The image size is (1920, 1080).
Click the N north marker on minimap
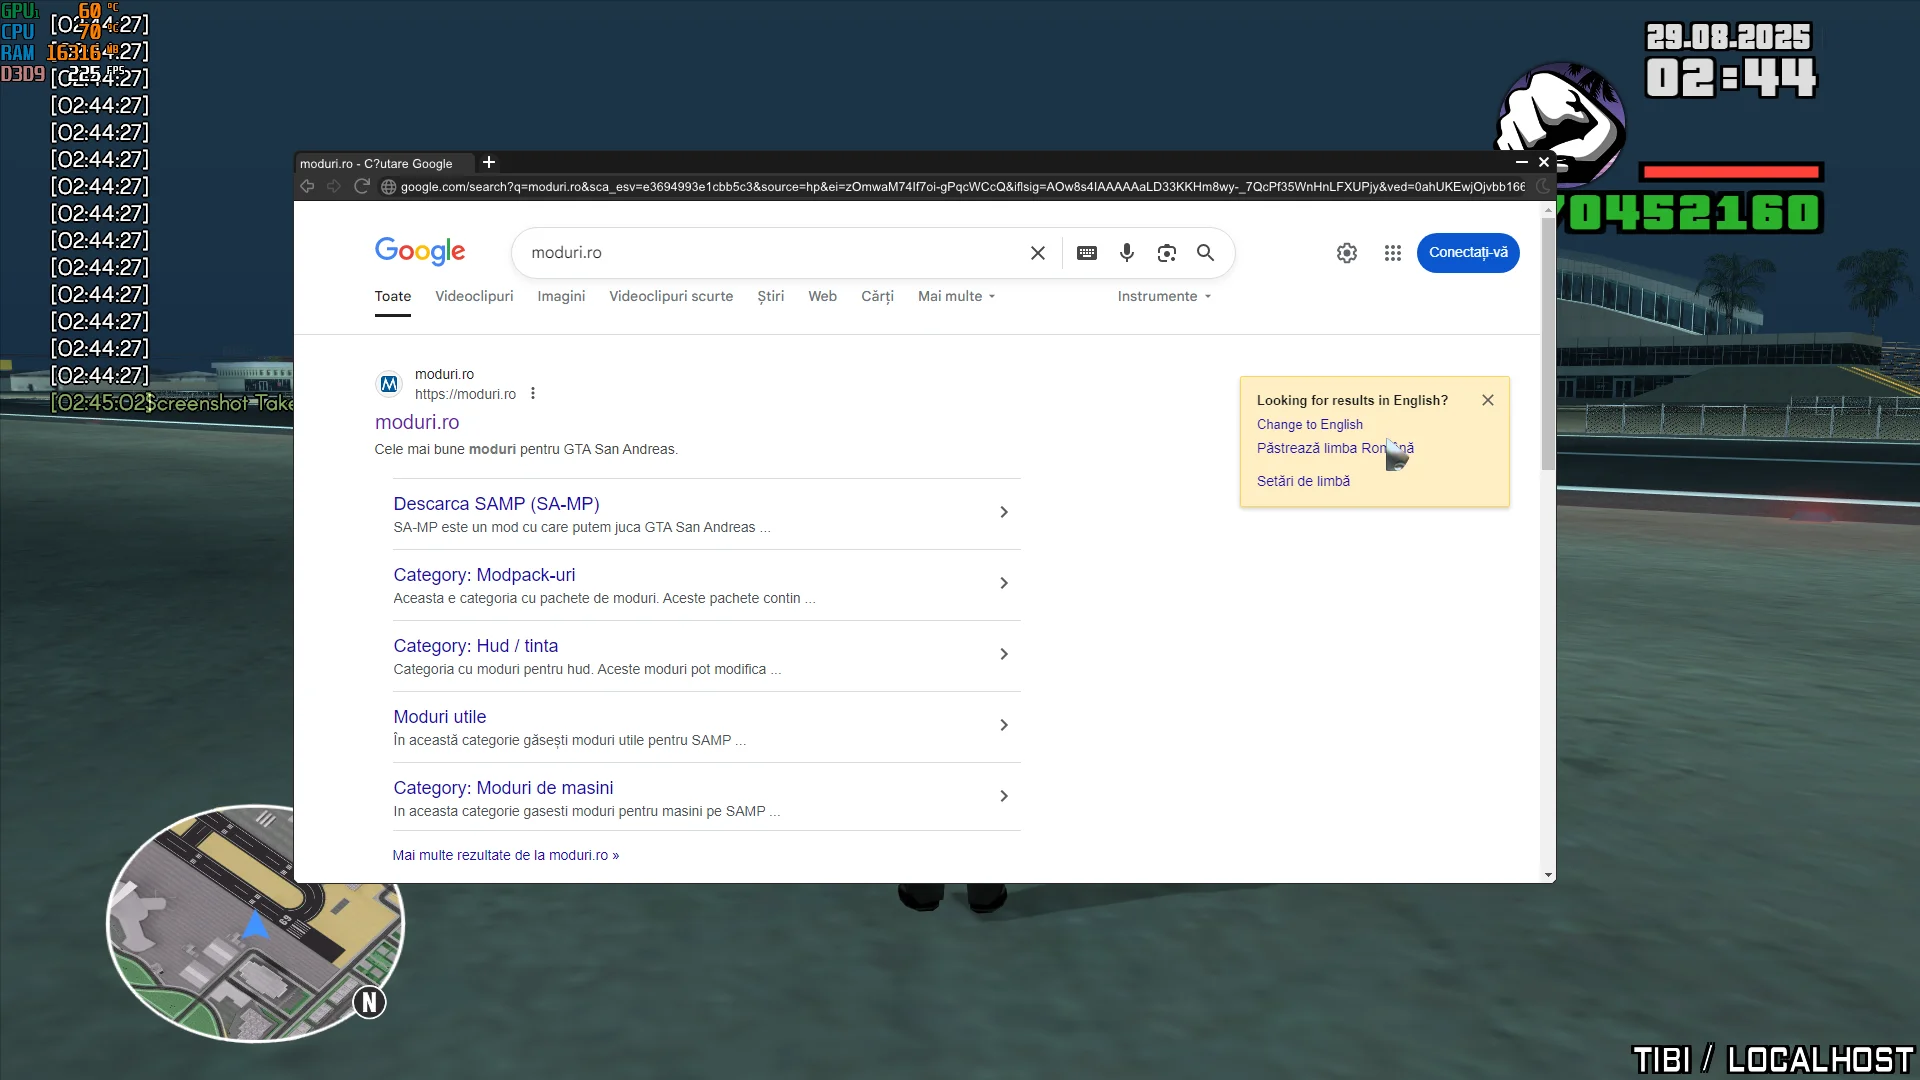[x=369, y=1002]
